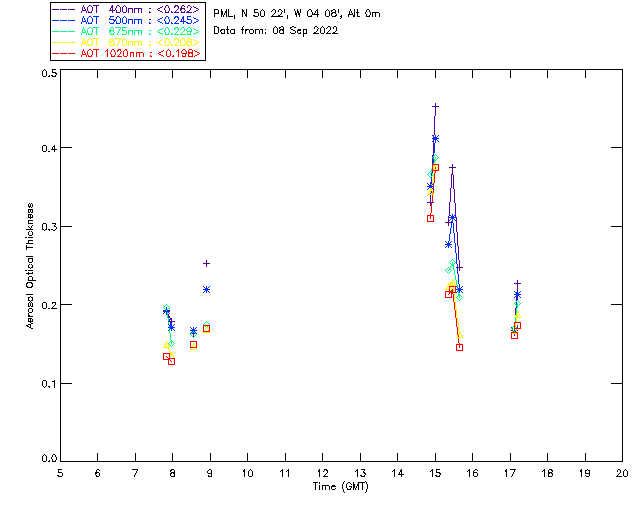The height and width of the screenshot is (512, 640).
Task: Click the PML station coordinates title text
Action: click(x=297, y=14)
